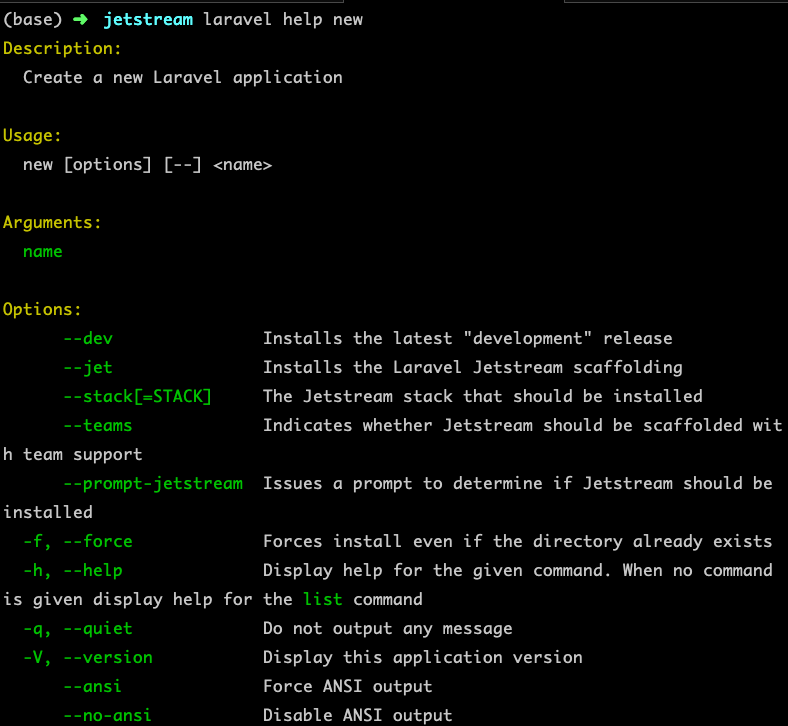Click the 'Options:' heading
This screenshot has width=788, height=726.
pyautogui.click(x=42, y=309)
